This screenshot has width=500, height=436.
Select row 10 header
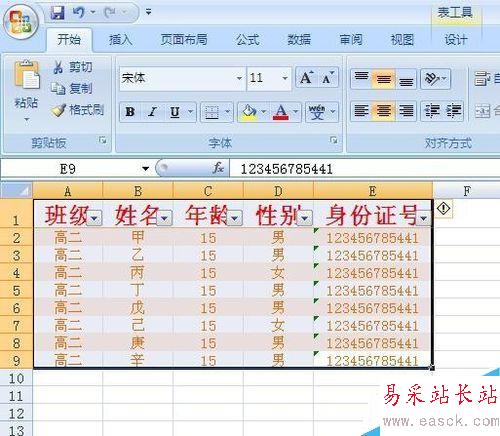[x=16, y=379]
